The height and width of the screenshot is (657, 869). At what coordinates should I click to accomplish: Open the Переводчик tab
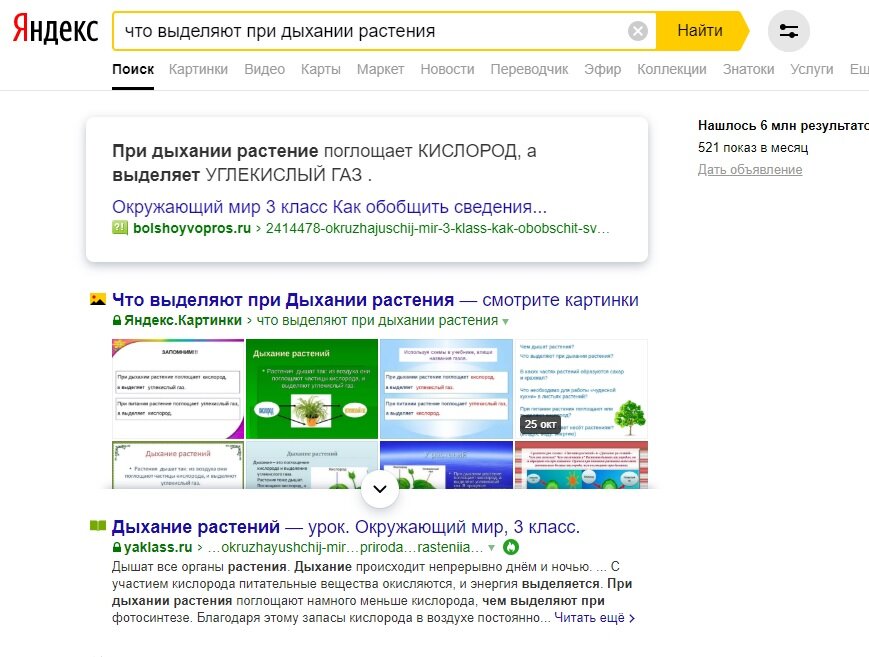pyautogui.click(x=529, y=69)
